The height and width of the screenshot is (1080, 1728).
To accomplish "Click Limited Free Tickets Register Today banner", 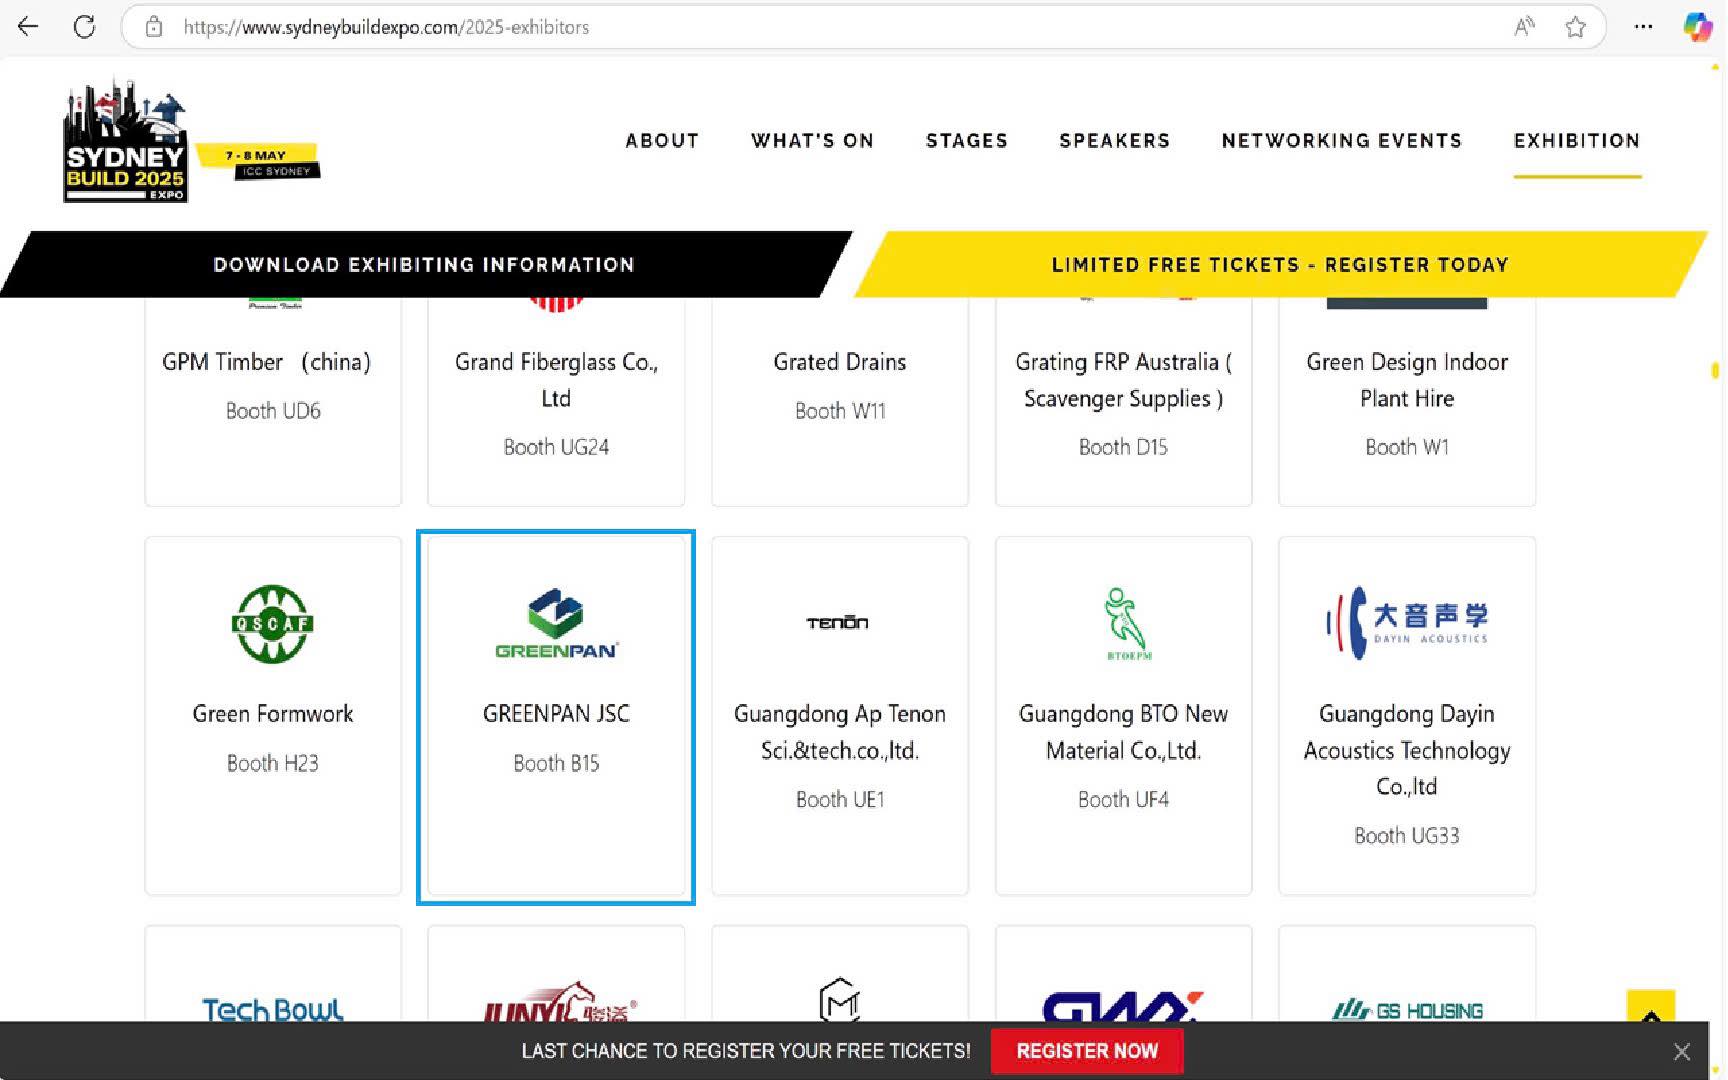I will [1280, 264].
